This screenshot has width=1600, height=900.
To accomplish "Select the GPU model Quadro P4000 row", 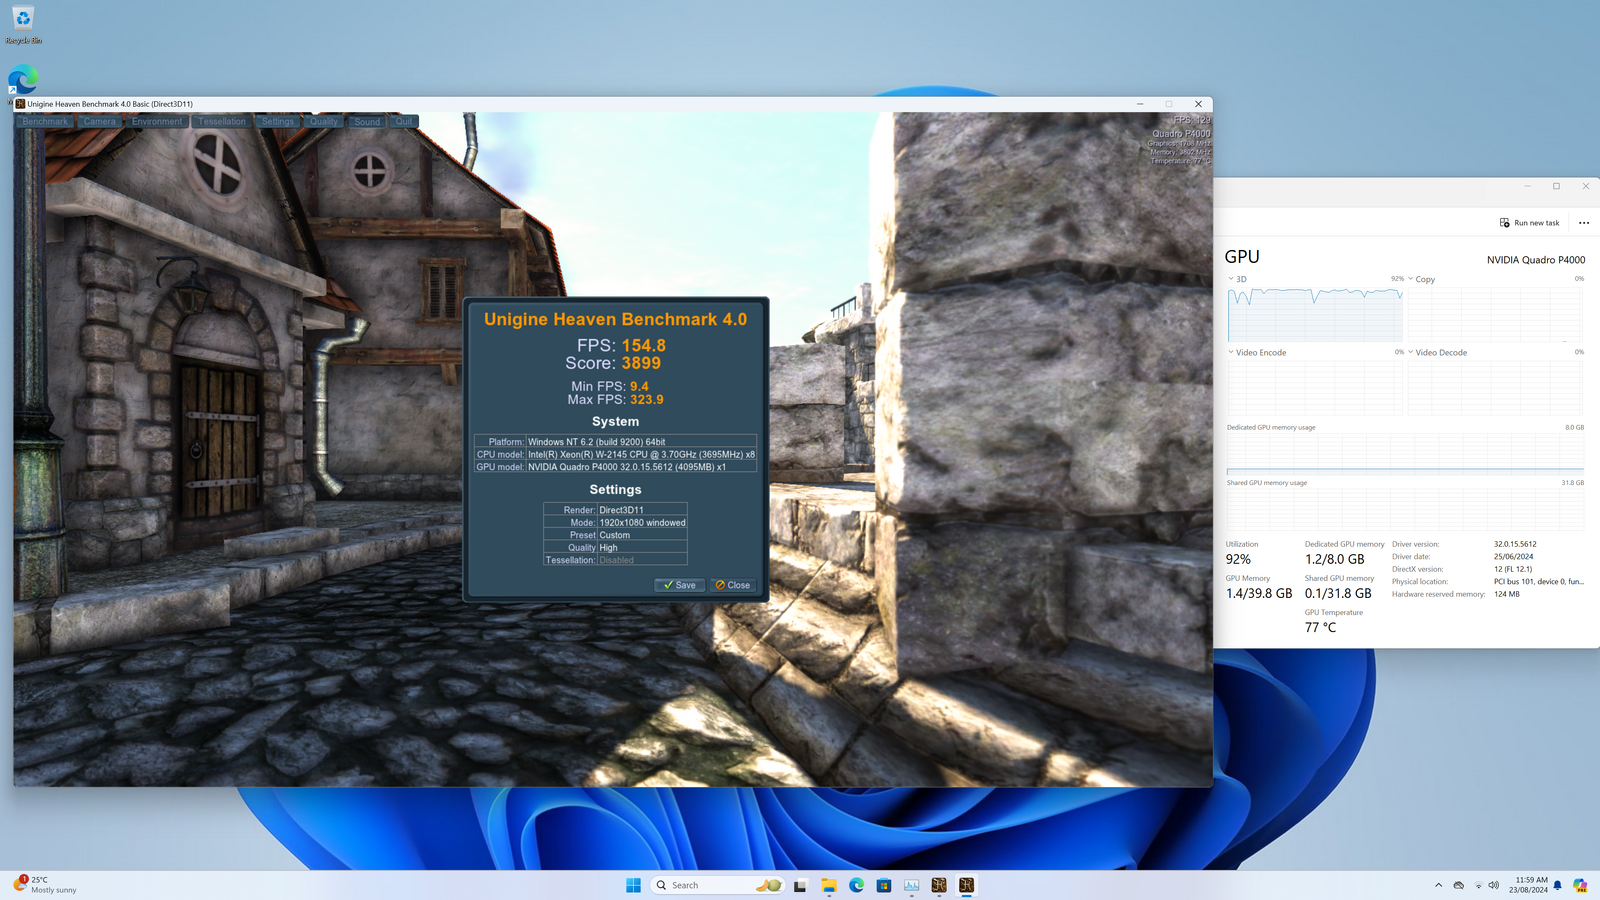I will [x=615, y=467].
